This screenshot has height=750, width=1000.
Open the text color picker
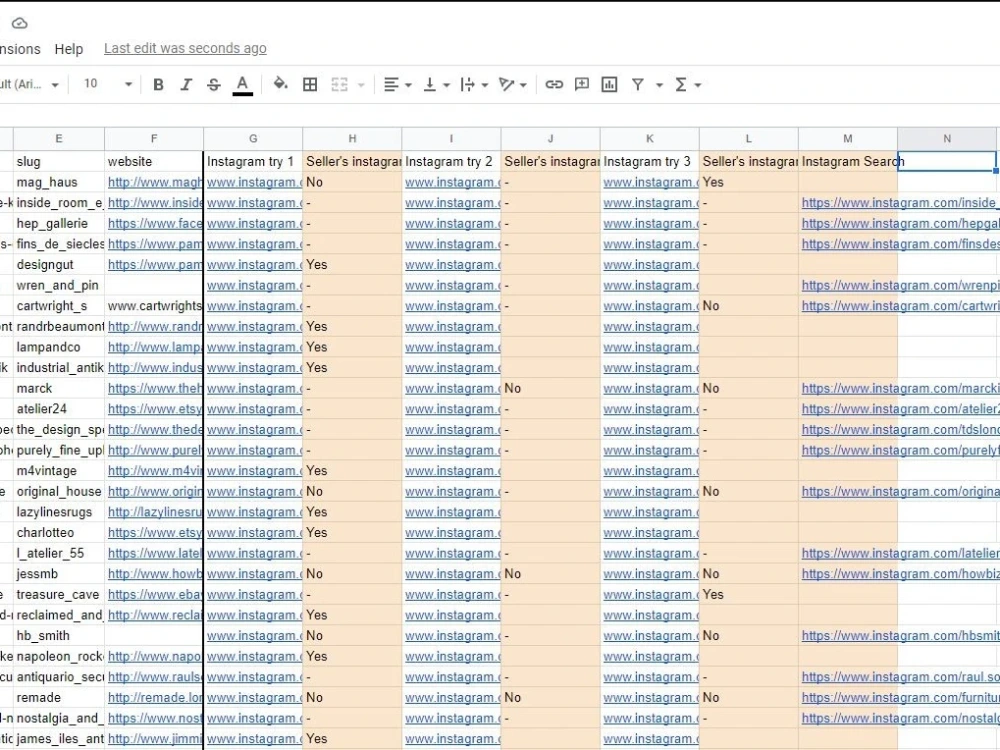242,85
